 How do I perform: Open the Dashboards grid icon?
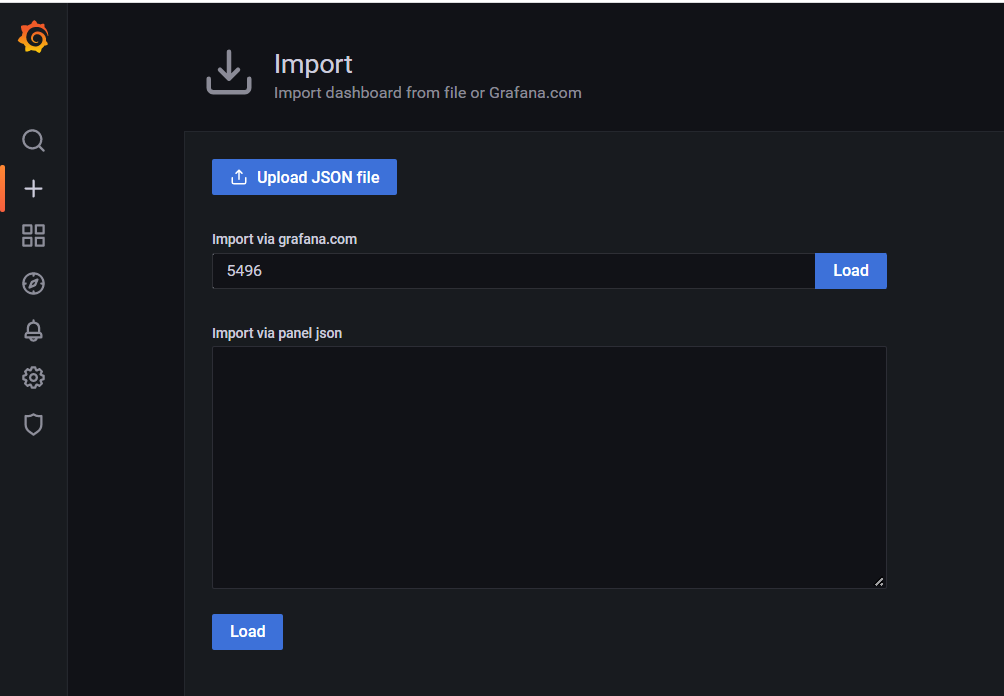33,236
